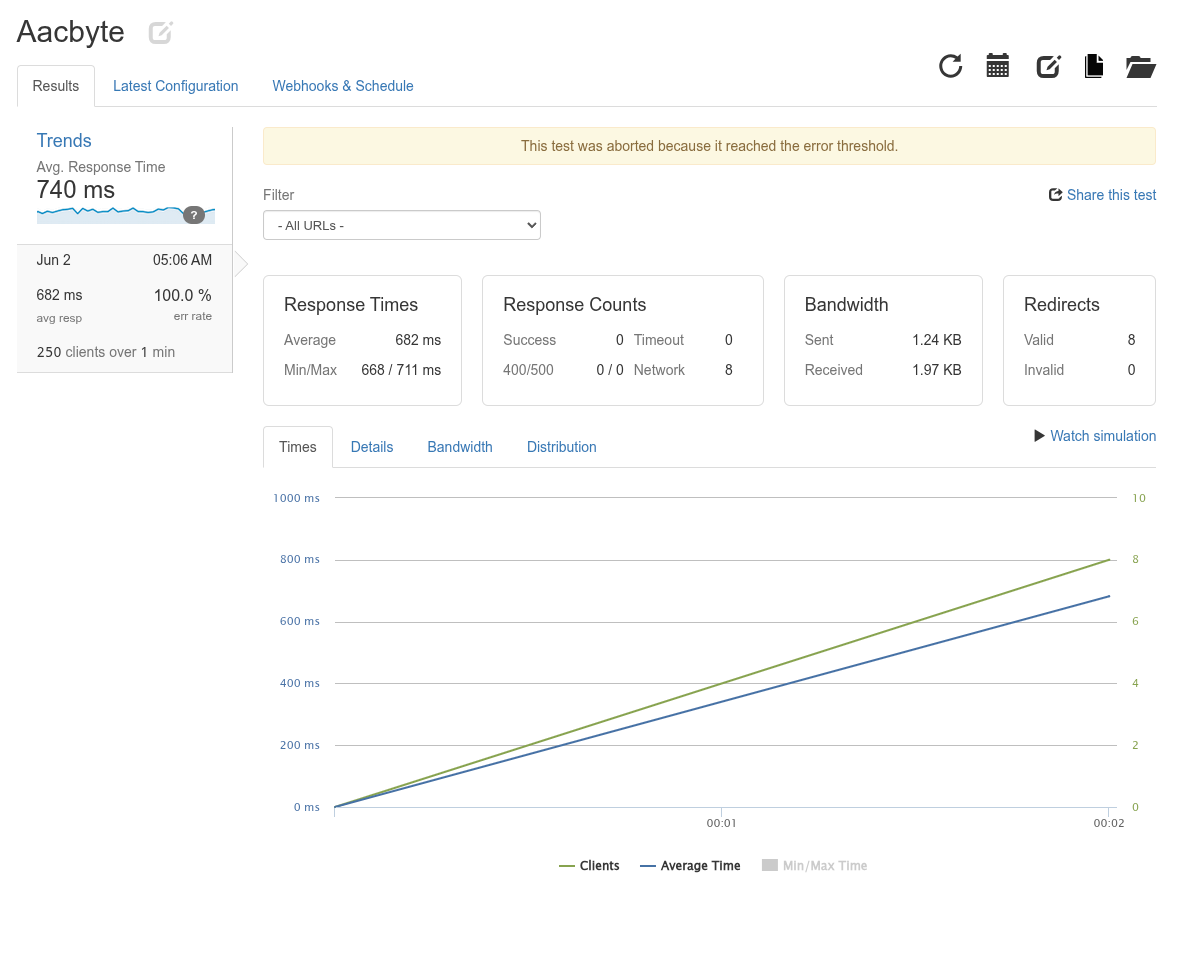Viewport: 1204px width, 954px height.
Task: Click the Trends heading link
Action: pos(64,141)
